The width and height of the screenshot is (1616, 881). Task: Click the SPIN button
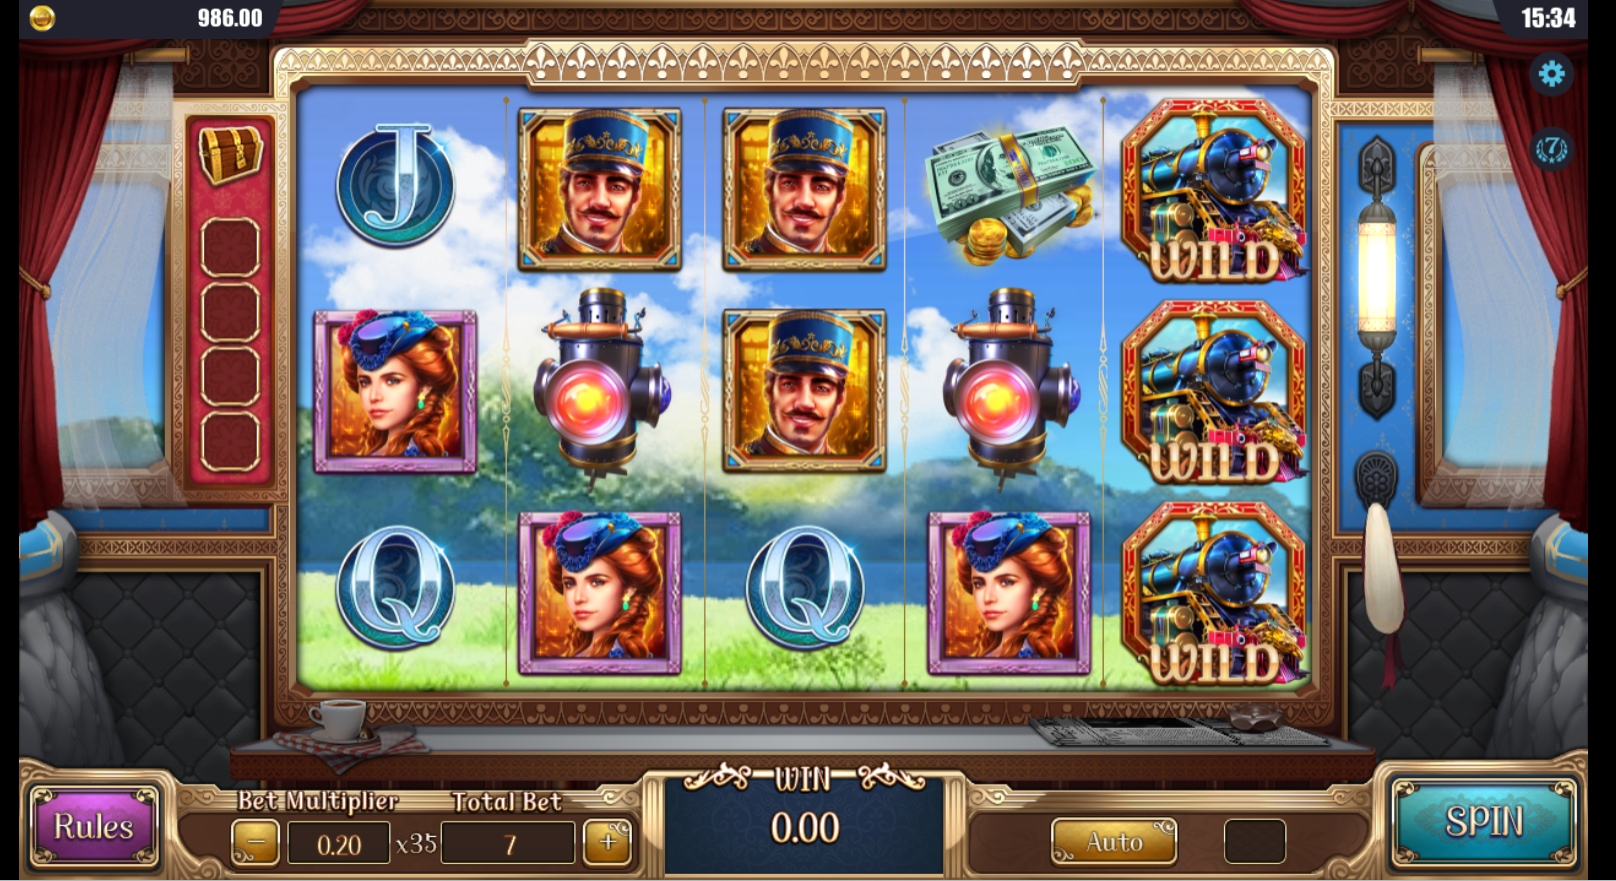(x=1484, y=822)
